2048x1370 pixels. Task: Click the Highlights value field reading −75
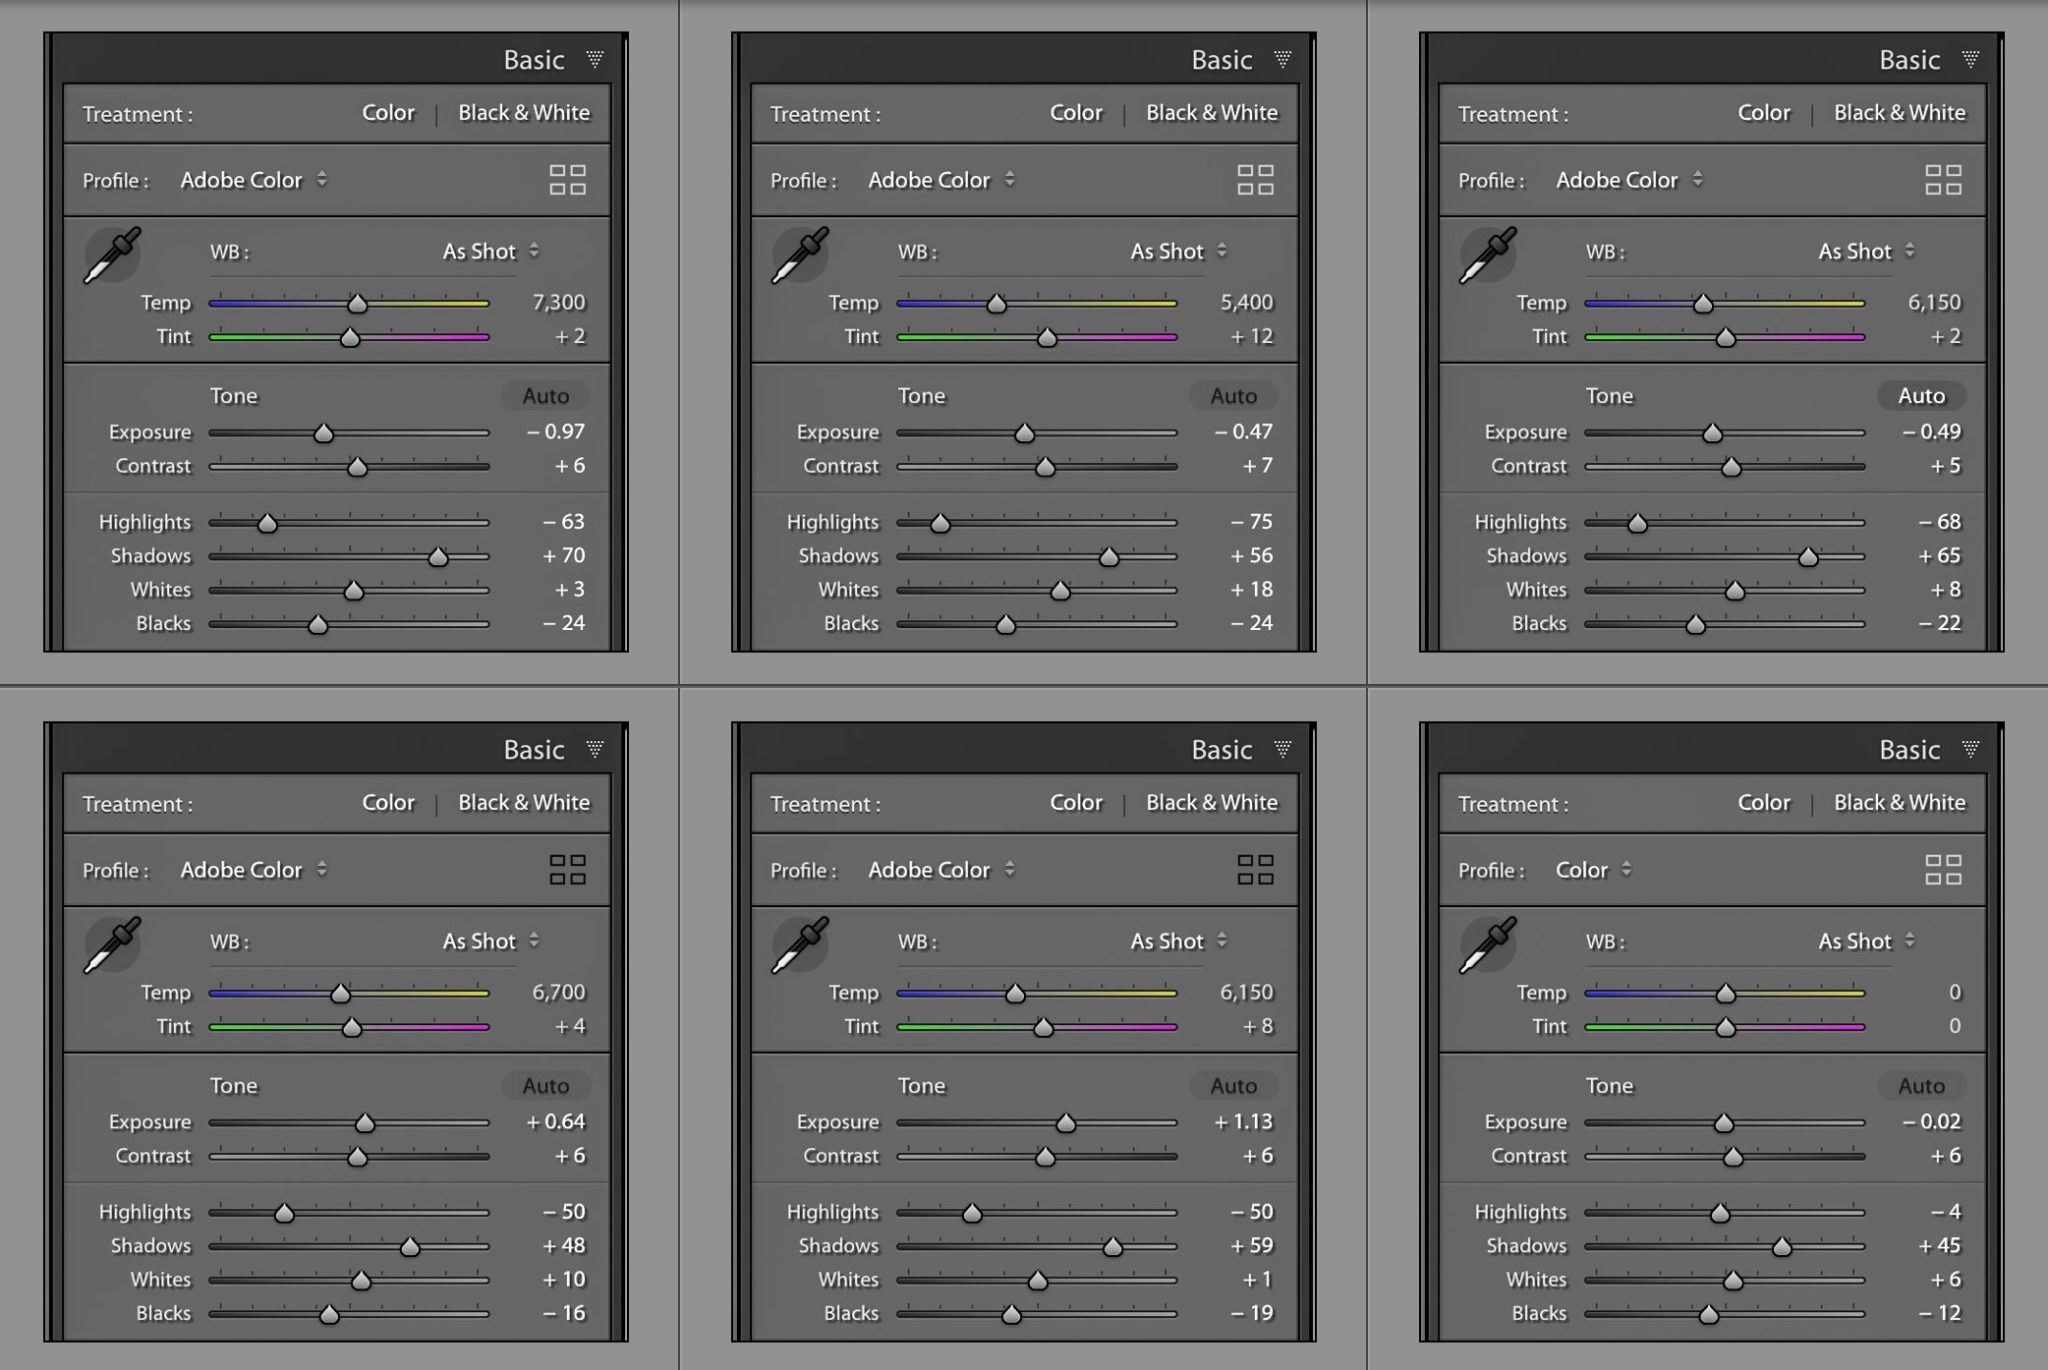[1251, 522]
